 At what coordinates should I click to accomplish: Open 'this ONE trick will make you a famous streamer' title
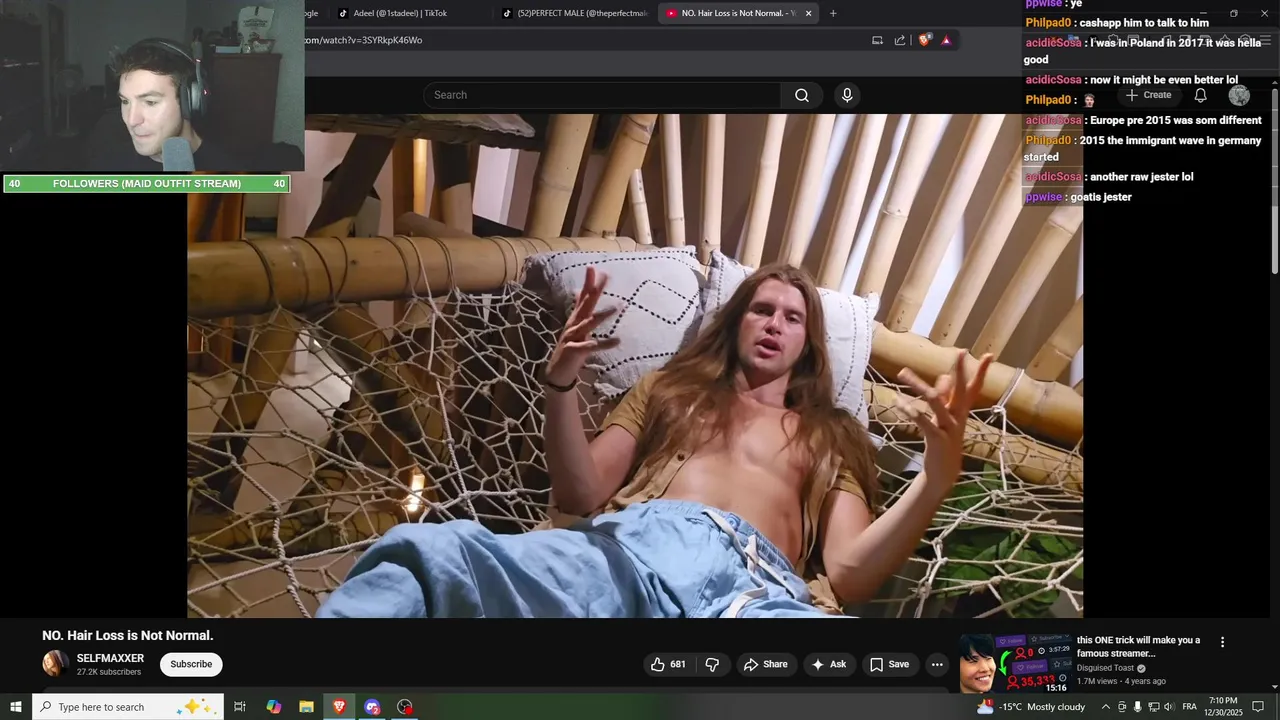(x=1138, y=647)
